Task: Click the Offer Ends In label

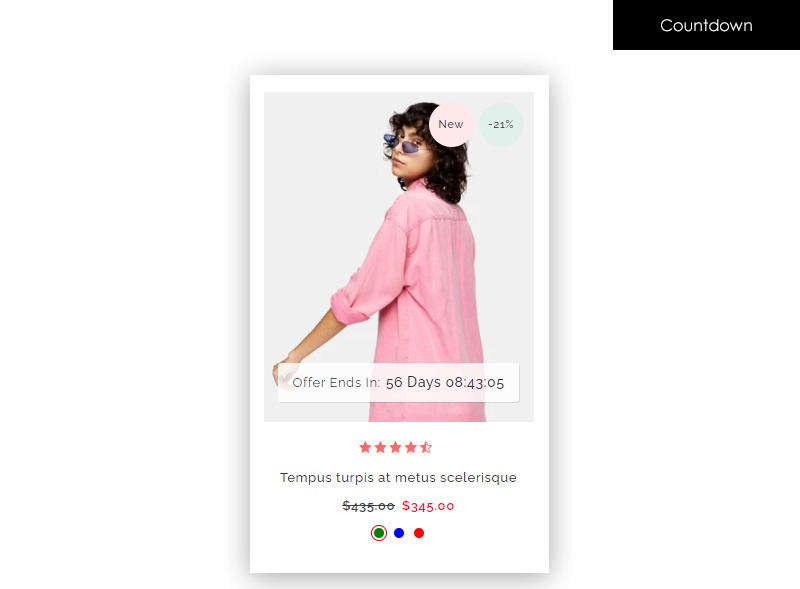Action: [x=336, y=383]
